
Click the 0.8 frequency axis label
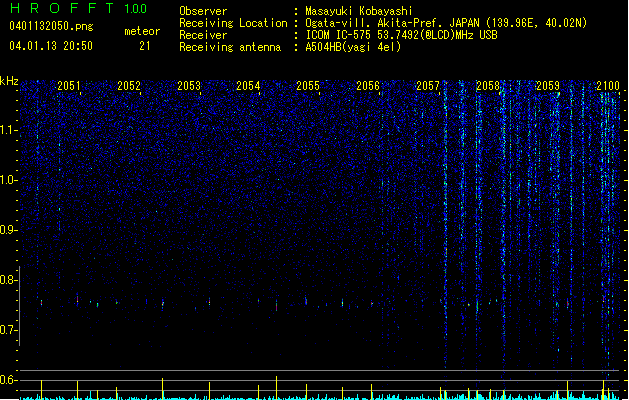coord(8,280)
